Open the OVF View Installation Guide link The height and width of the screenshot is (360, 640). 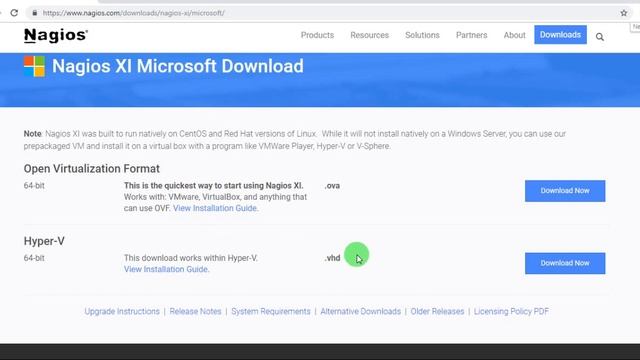pyautogui.click(x=215, y=208)
